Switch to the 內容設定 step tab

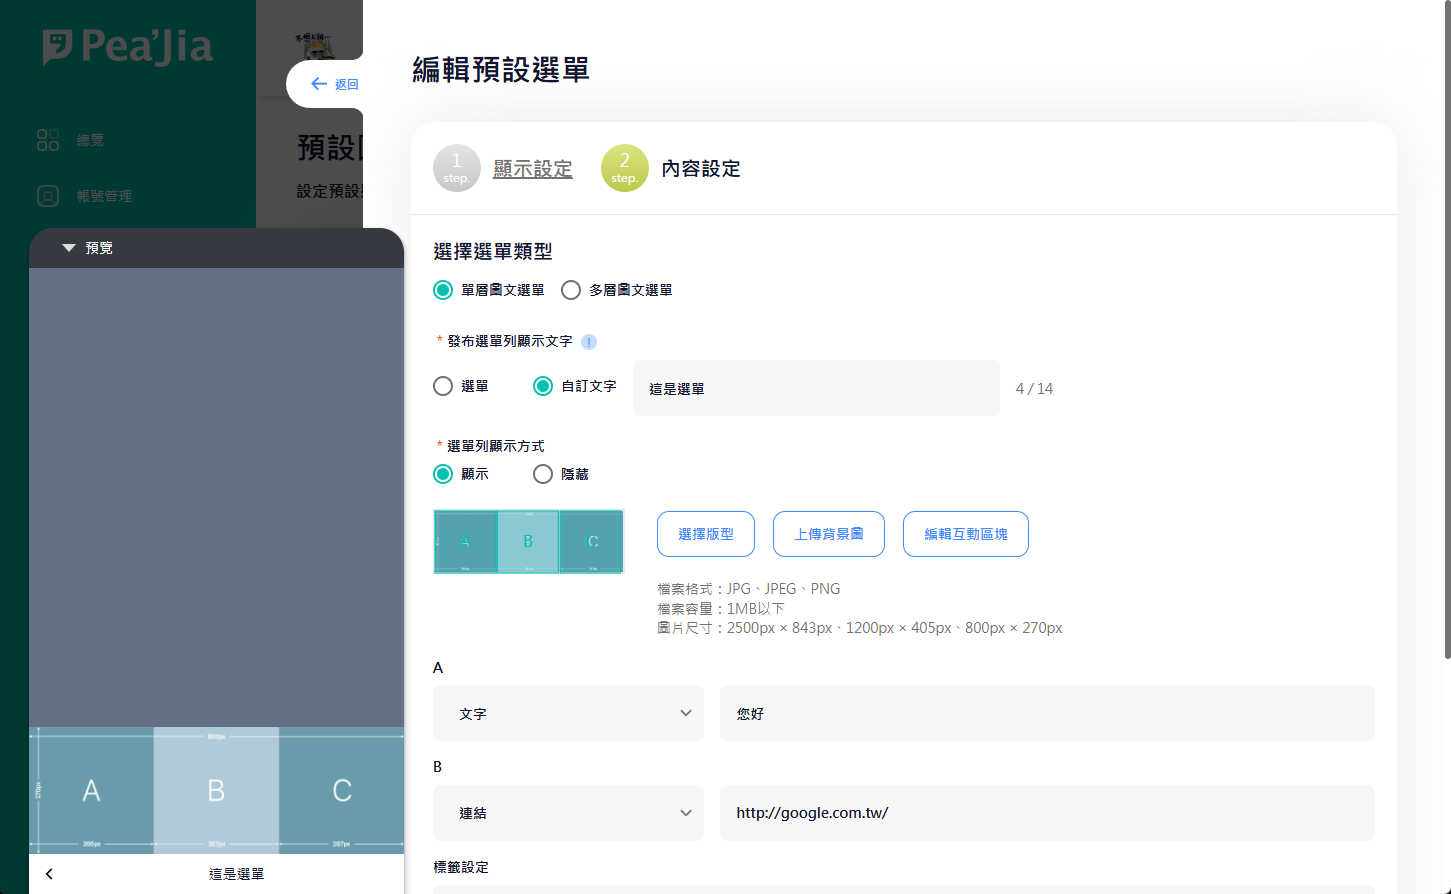(700, 169)
